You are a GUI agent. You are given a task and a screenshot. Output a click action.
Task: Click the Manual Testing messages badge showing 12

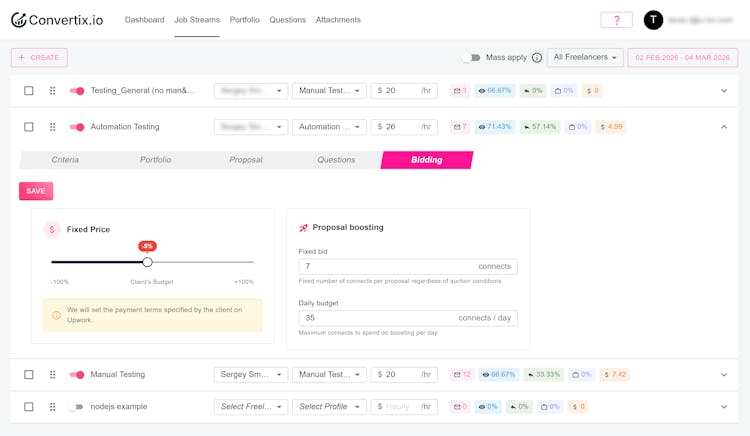461,375
